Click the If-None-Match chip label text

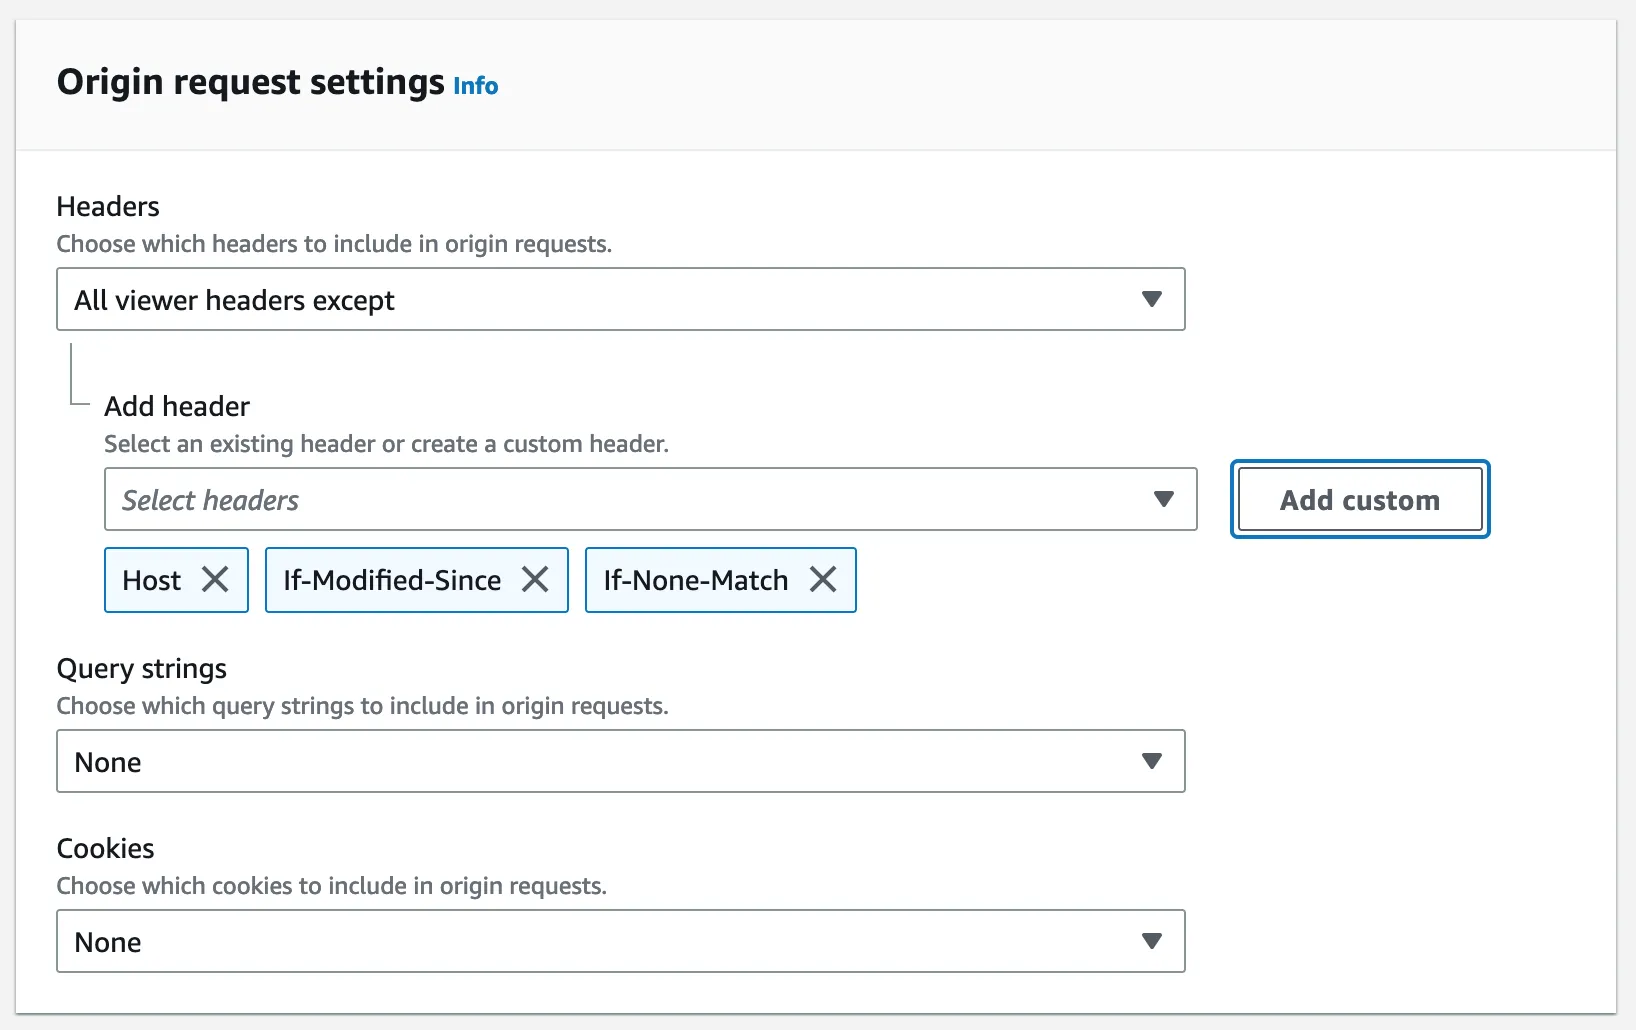[696, 580]
